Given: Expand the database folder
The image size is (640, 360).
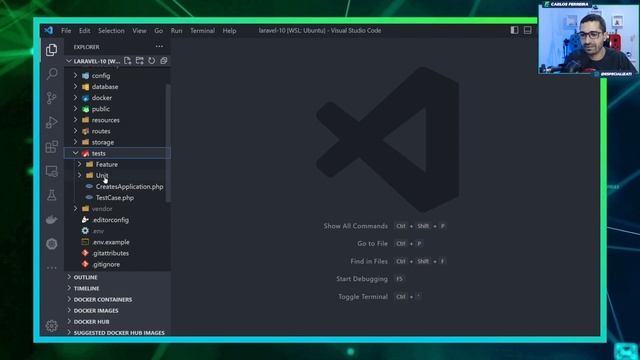Looking at the screenshot, I should [118, 87].
